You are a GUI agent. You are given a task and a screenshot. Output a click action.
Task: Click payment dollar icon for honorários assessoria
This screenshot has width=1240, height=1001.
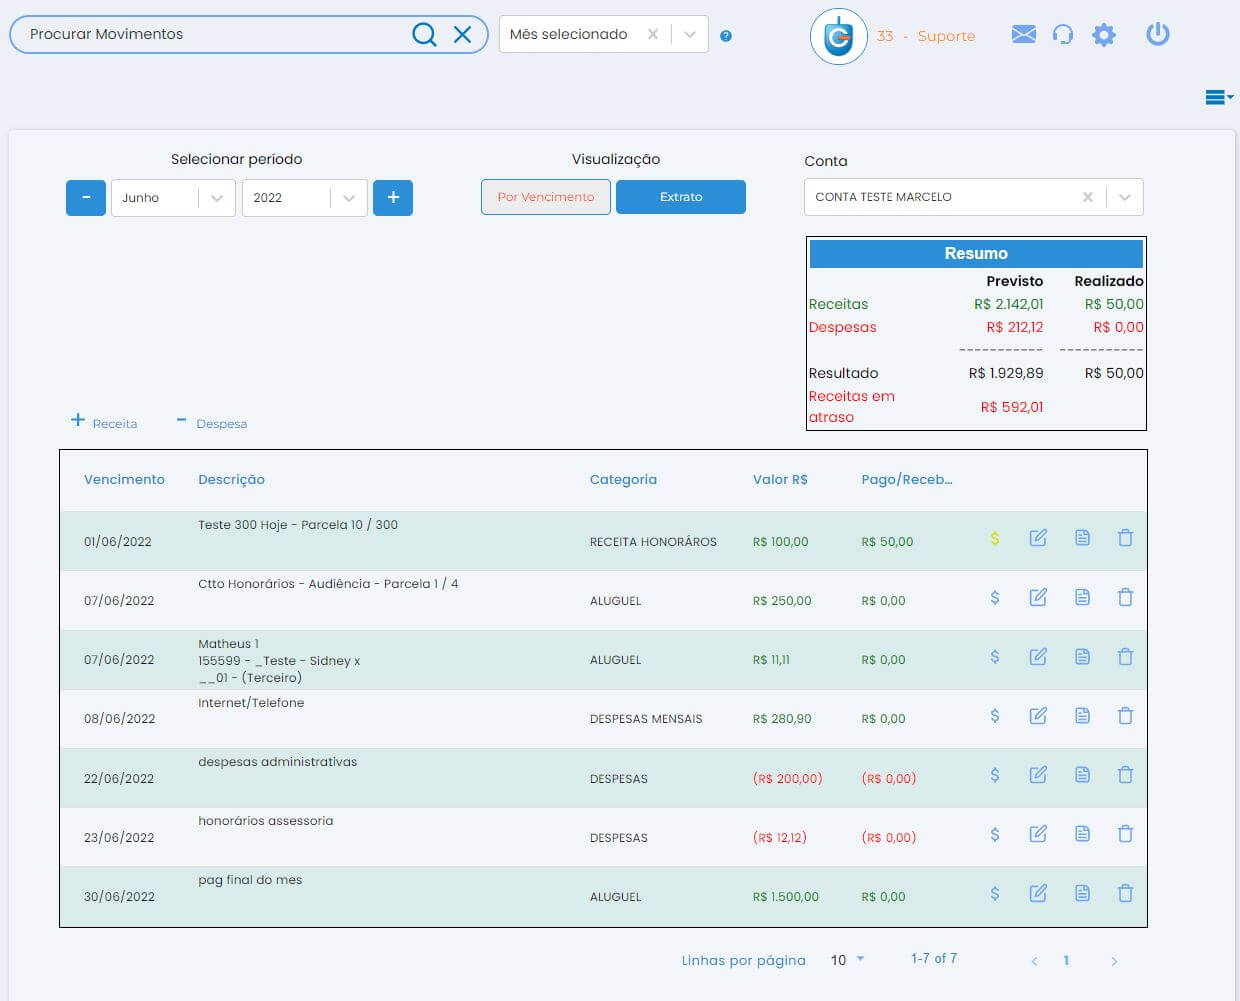coord(995,833)
